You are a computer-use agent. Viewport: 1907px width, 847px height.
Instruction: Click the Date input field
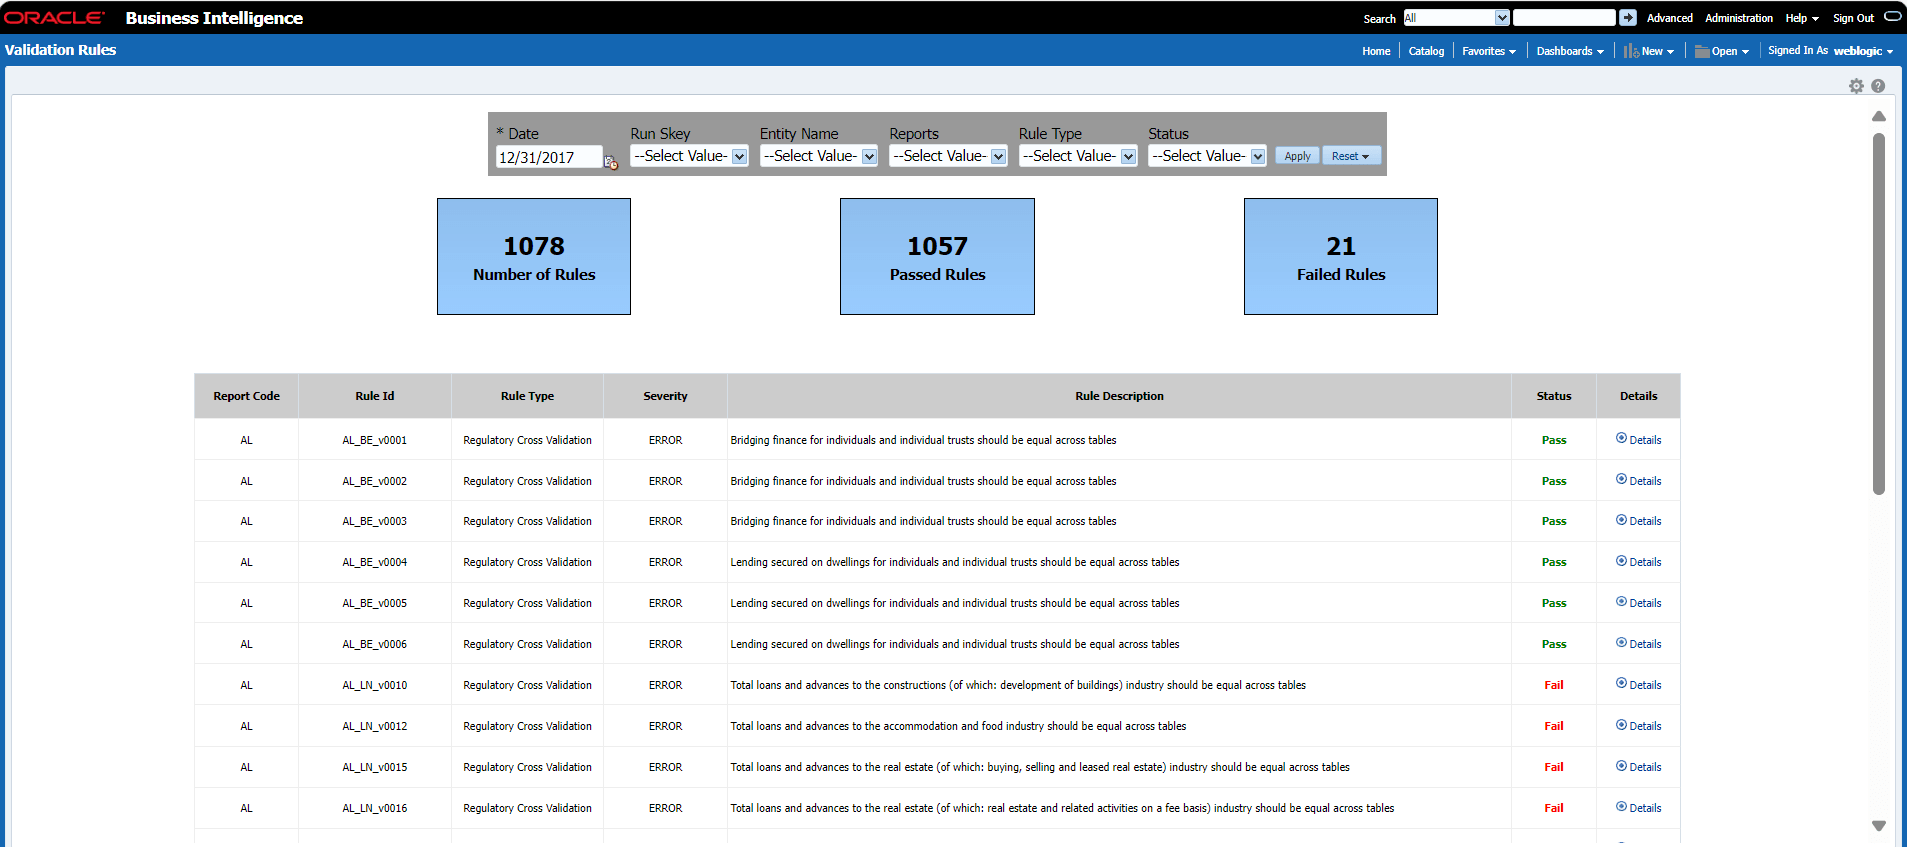[549, 157]
